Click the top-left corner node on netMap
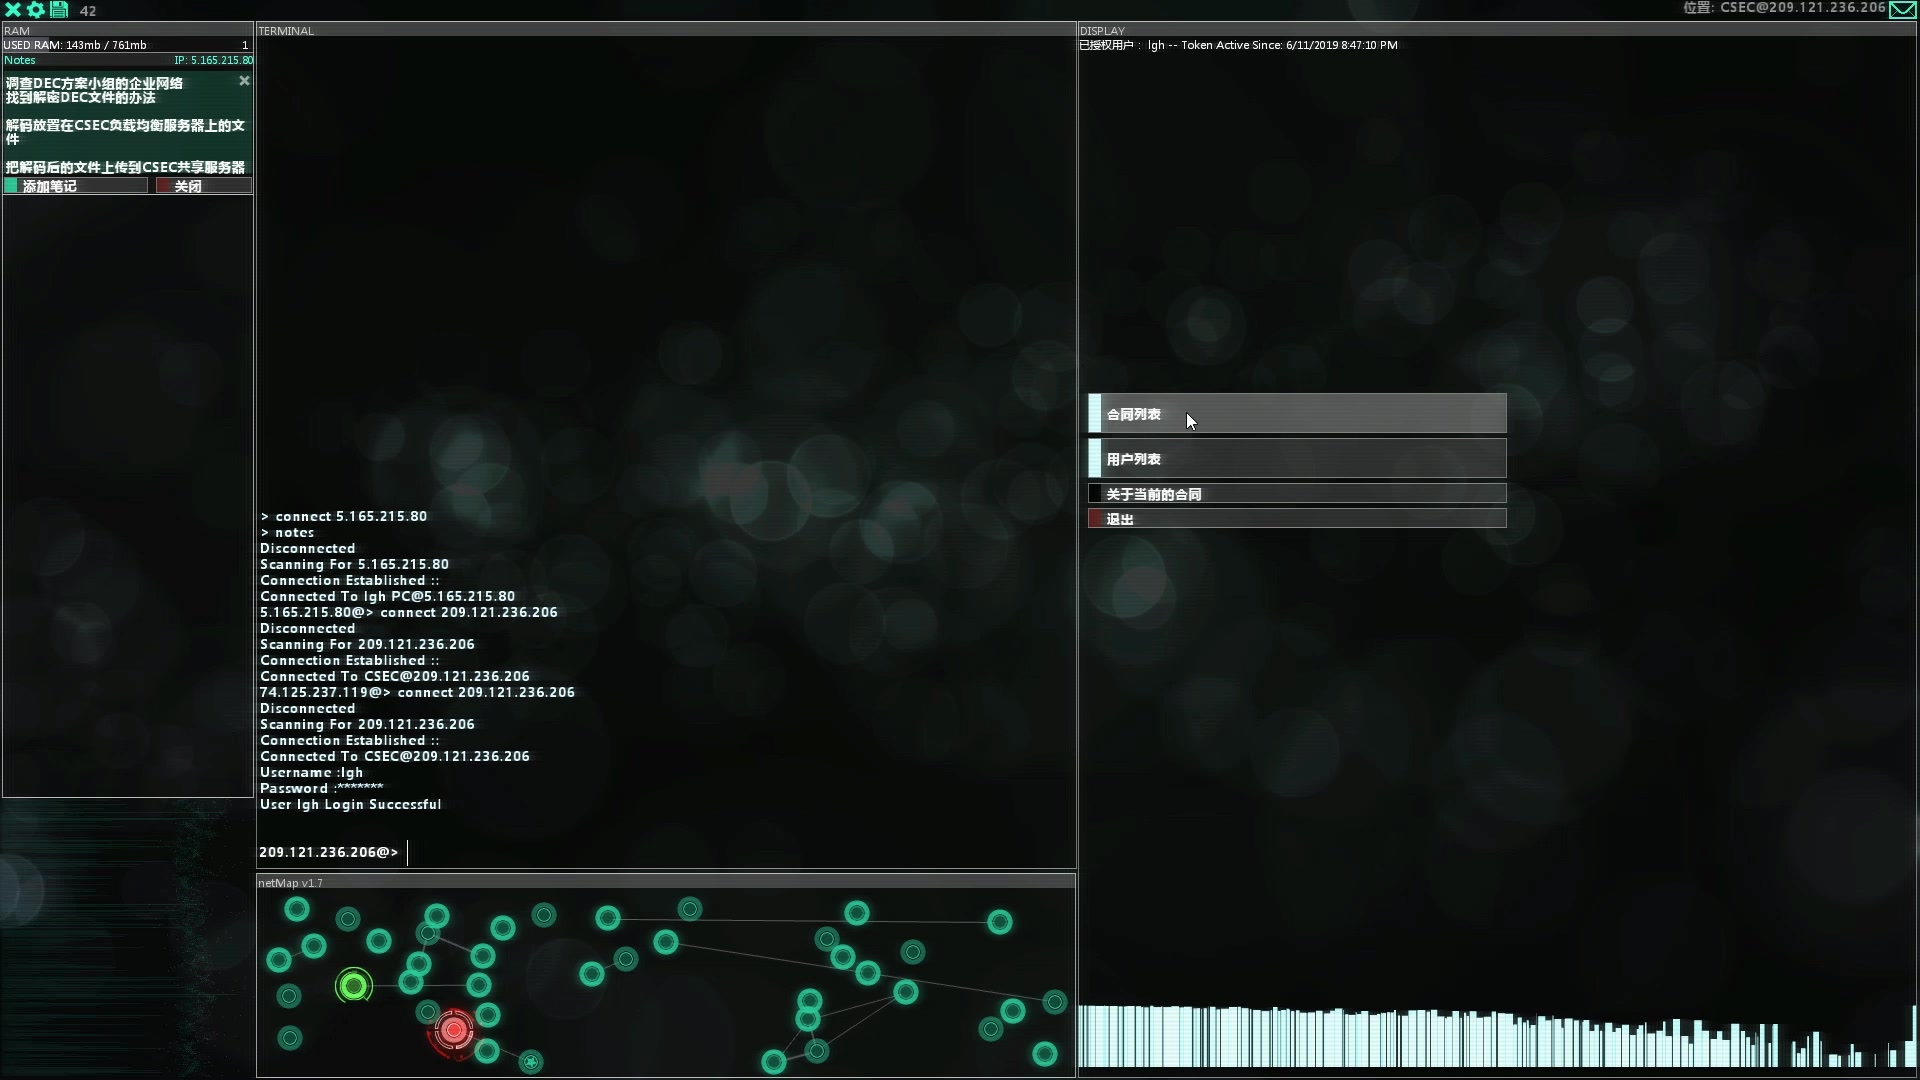The image size is (1920, 1080). click(x=297, y=909)
